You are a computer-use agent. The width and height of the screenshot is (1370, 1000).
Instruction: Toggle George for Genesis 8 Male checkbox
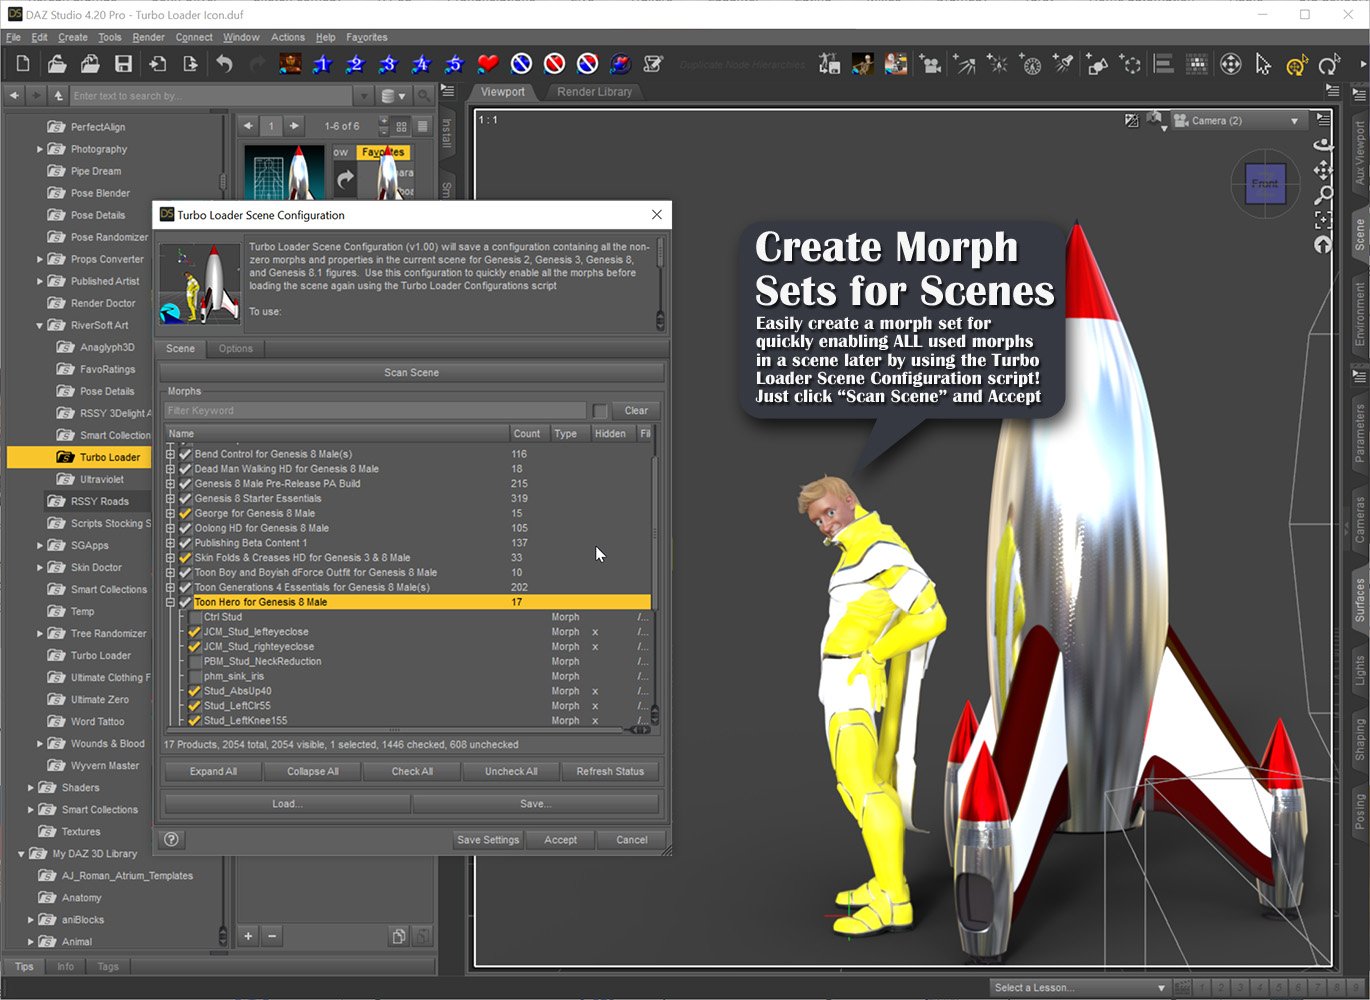click(x=185, y=513)
